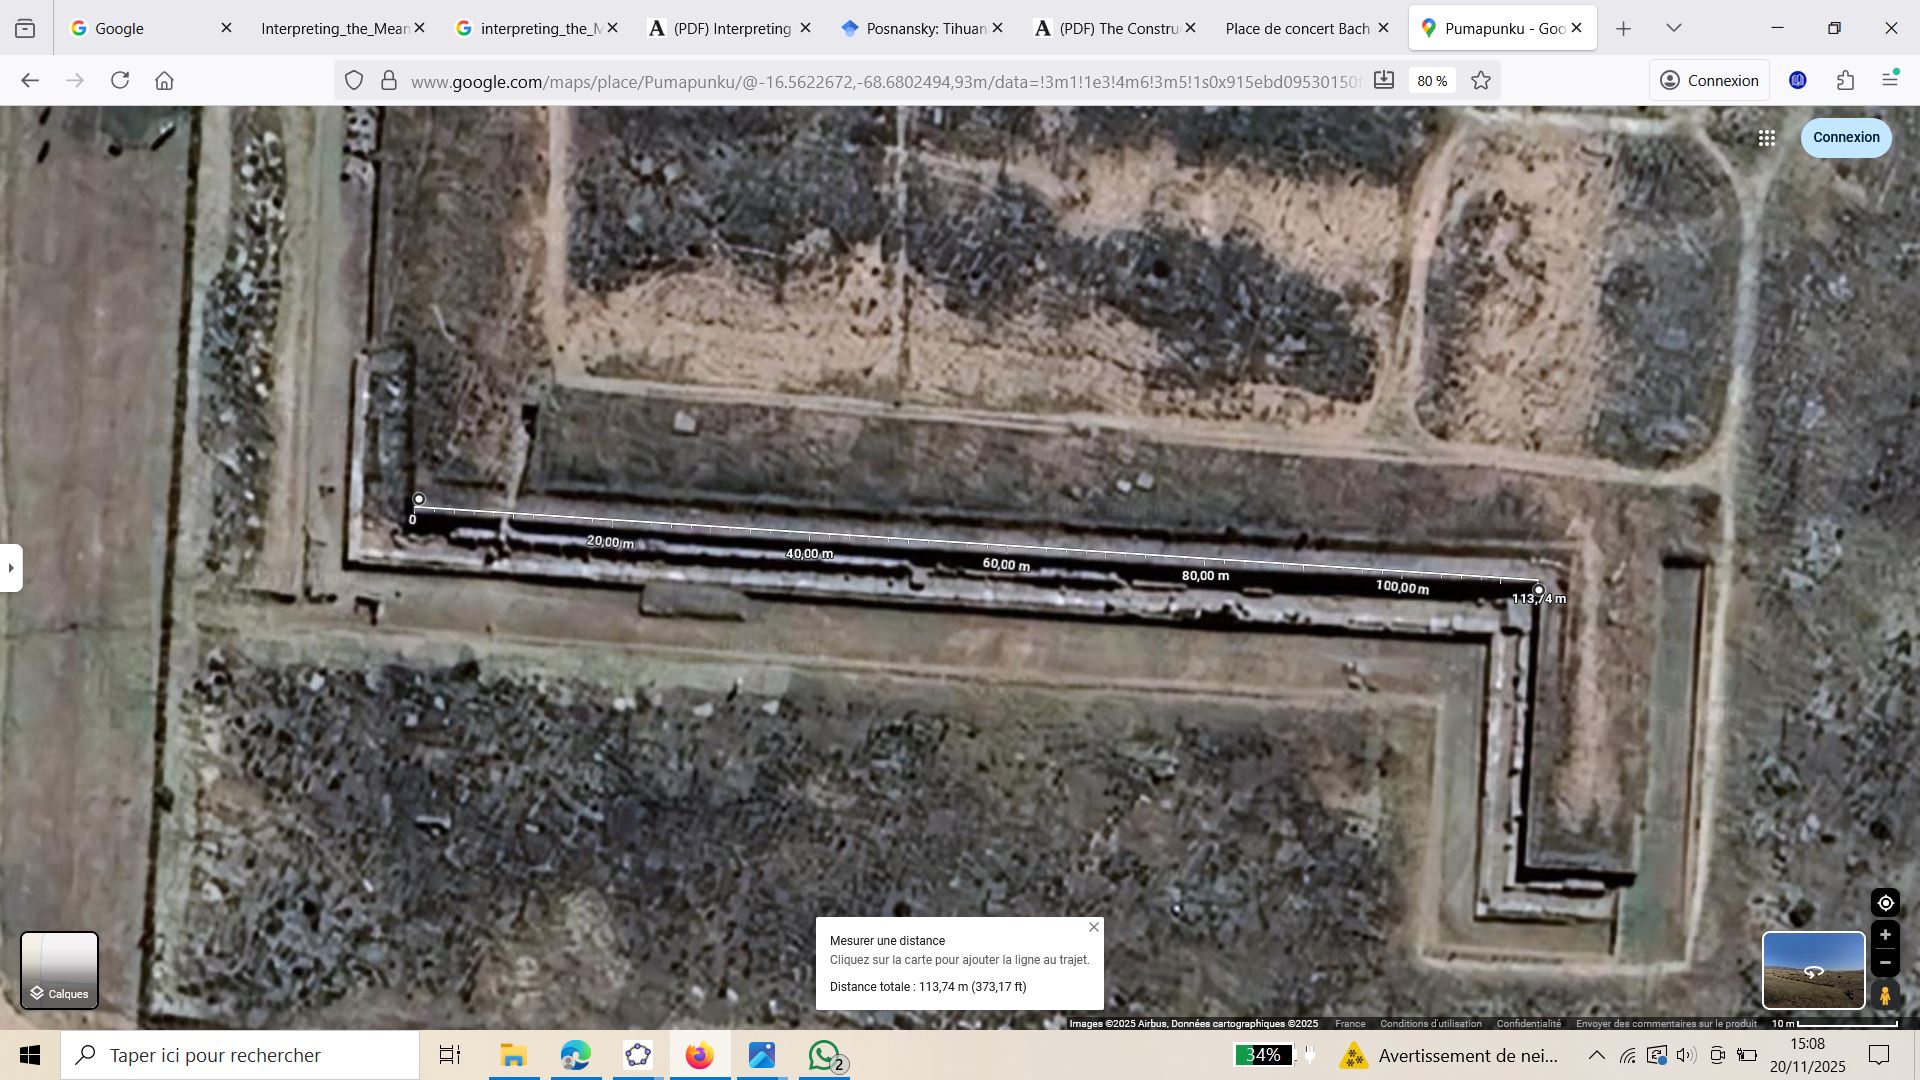The height and width of the screenshot is (1080, 1920).
Task: Click the Firefox shield tracking protection icon
Action: [x=354, y=81]
